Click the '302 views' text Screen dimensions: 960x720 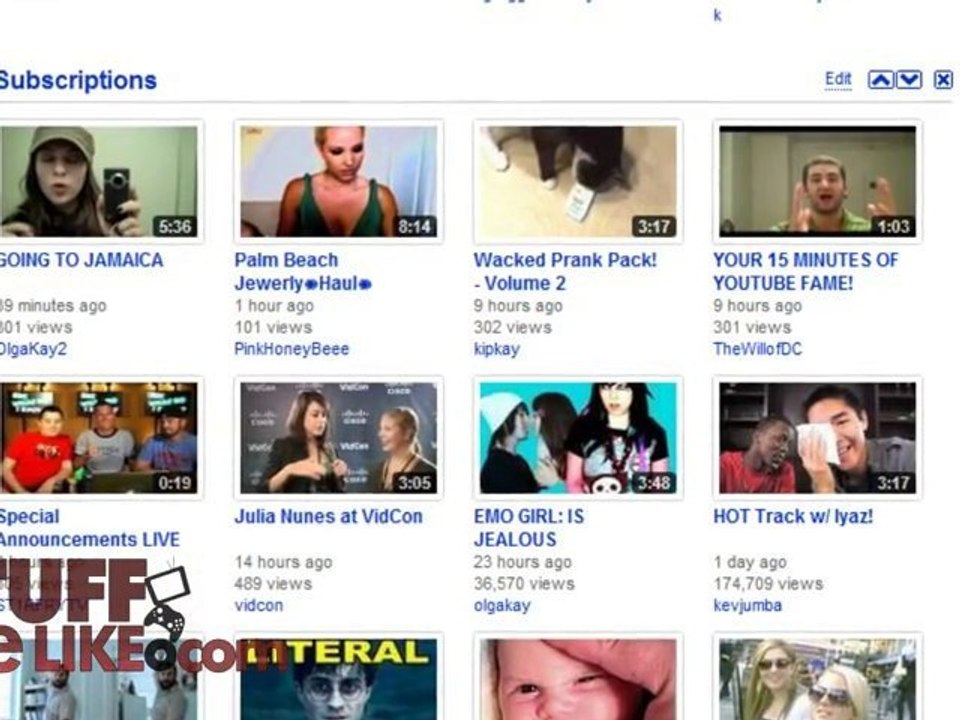point(512,327)
